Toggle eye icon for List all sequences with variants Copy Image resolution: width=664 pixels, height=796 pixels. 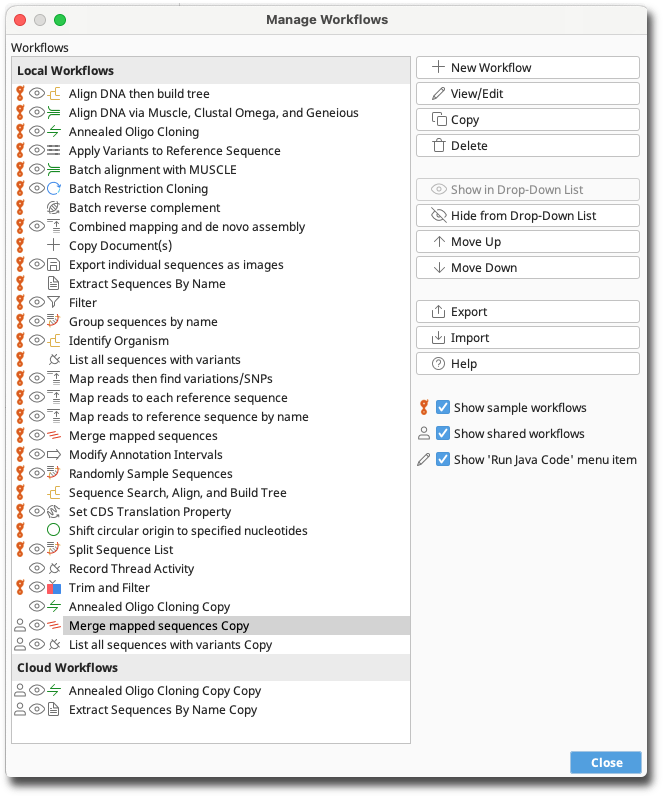(x=37, y=645)
